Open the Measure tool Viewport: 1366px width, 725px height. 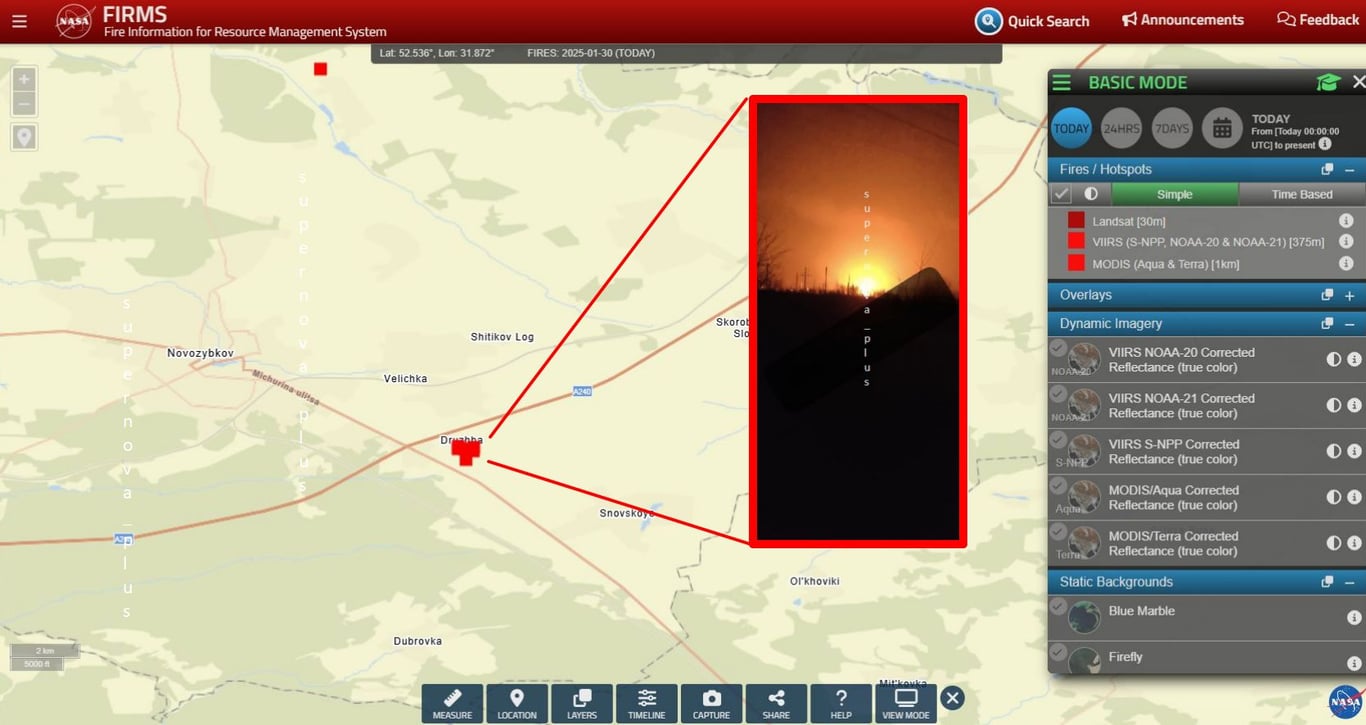(x=452, y=703)
